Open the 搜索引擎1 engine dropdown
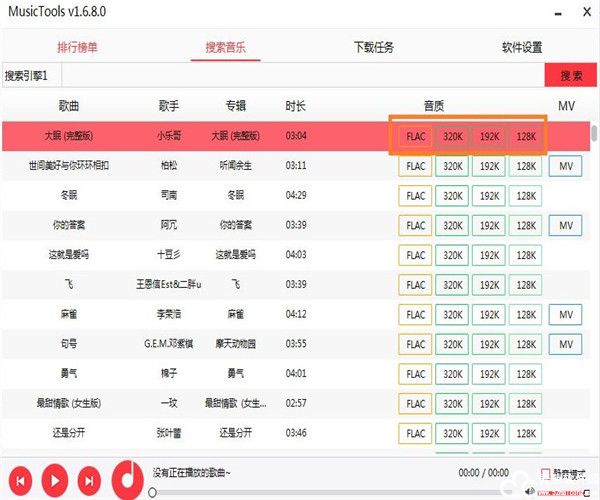This screenshot has height=500, width=600. (x=31, y=76)
